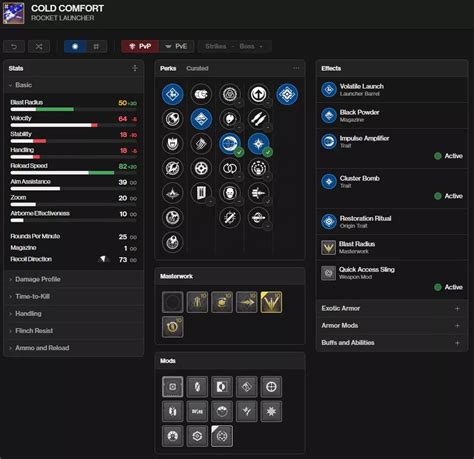Select the PvE mode toggle
Screen dimensions: 474x459
176,46
